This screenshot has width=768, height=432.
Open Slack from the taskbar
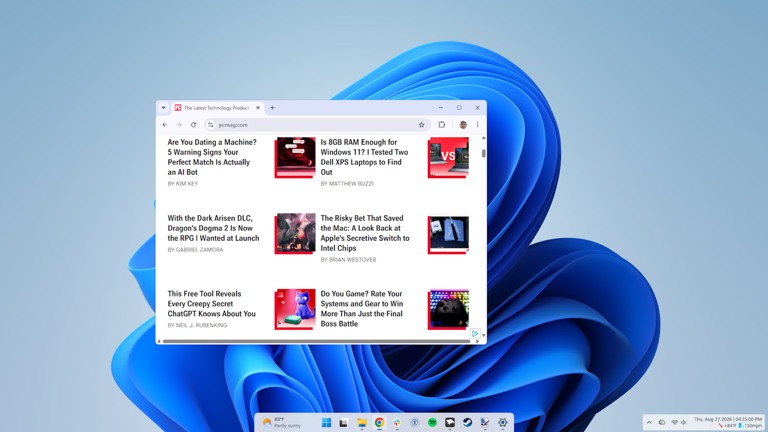[x=397, y=422]
